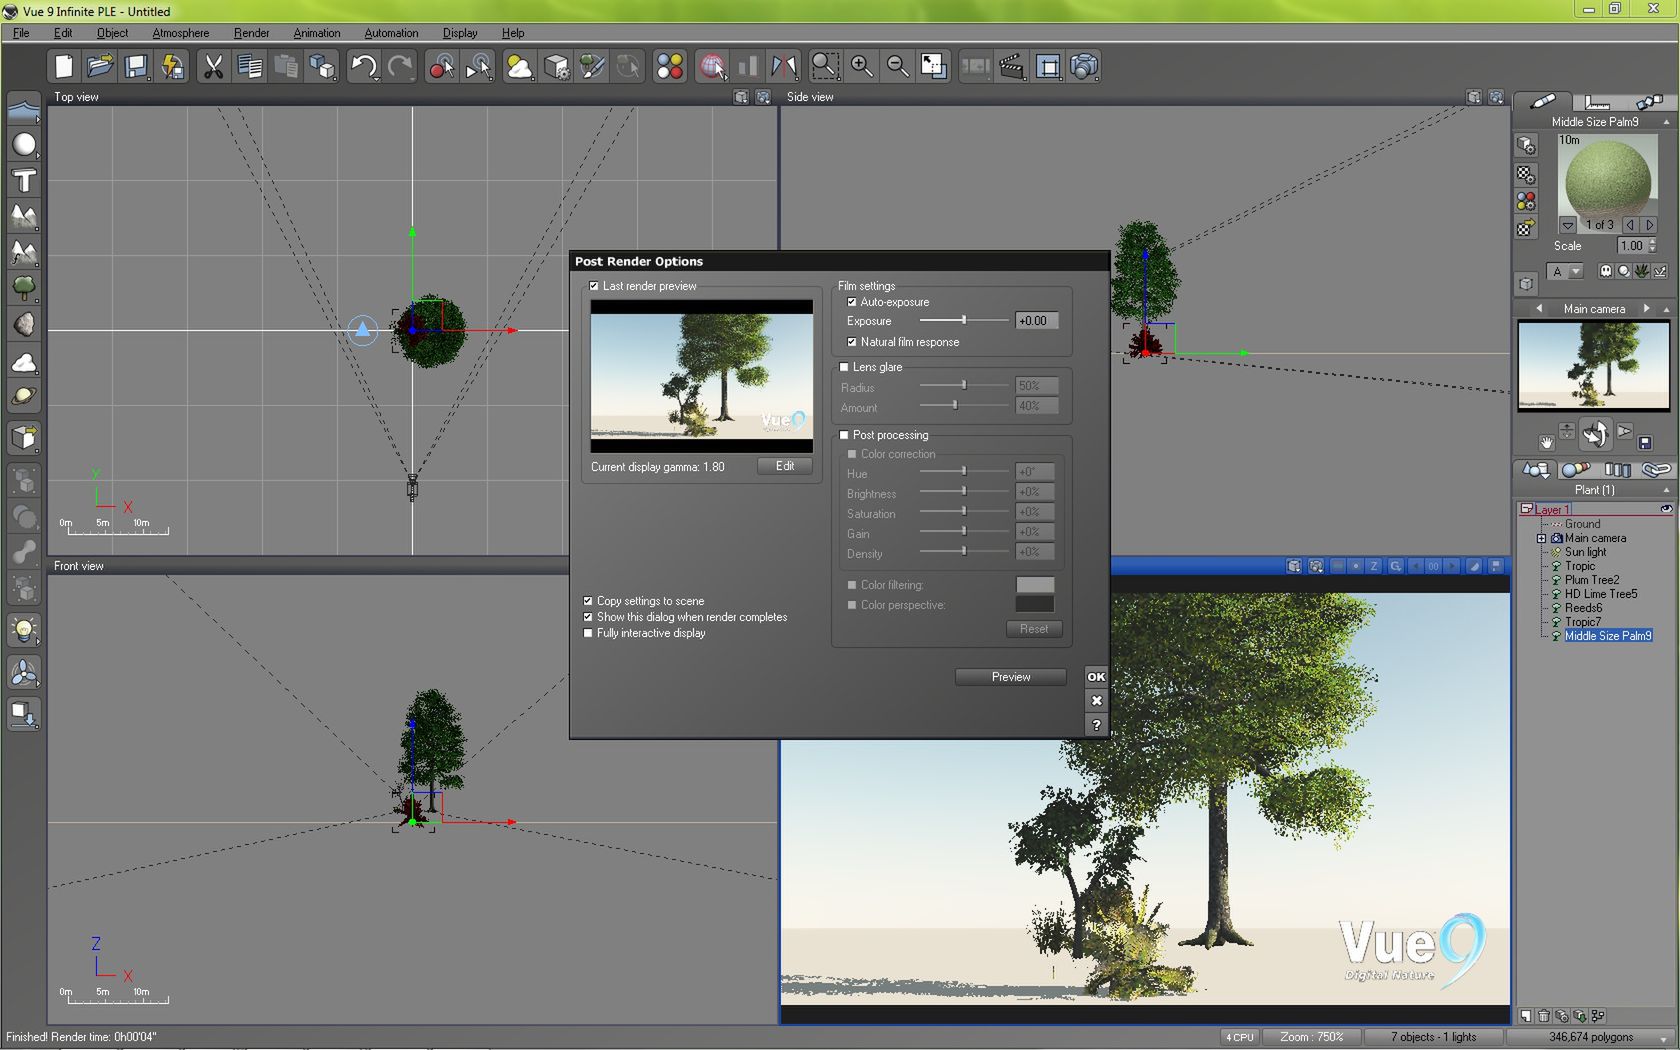Viewport: 1680px width, 1050px height.
Task: Select the 3D Text tool in sidebar
Action: click(x=24, y=181)
